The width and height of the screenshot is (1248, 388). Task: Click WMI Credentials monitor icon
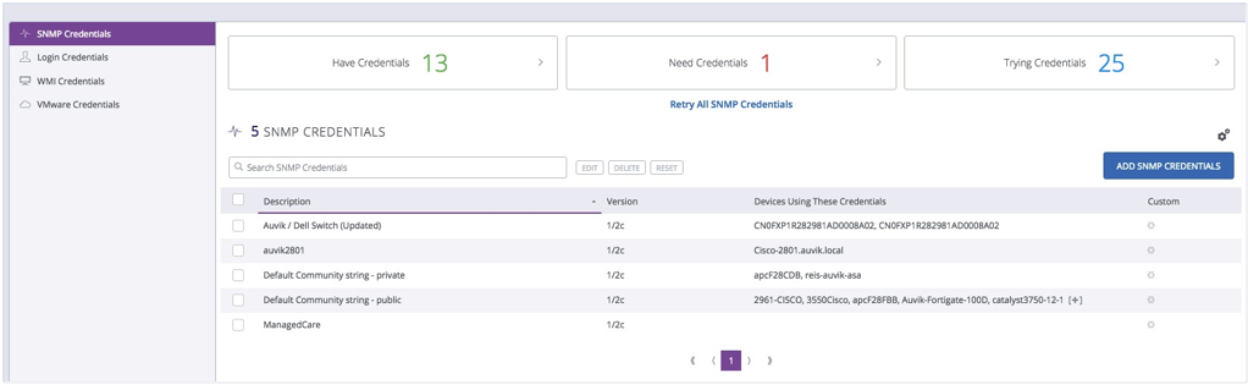pyautogui.click(x=26, y=81)
